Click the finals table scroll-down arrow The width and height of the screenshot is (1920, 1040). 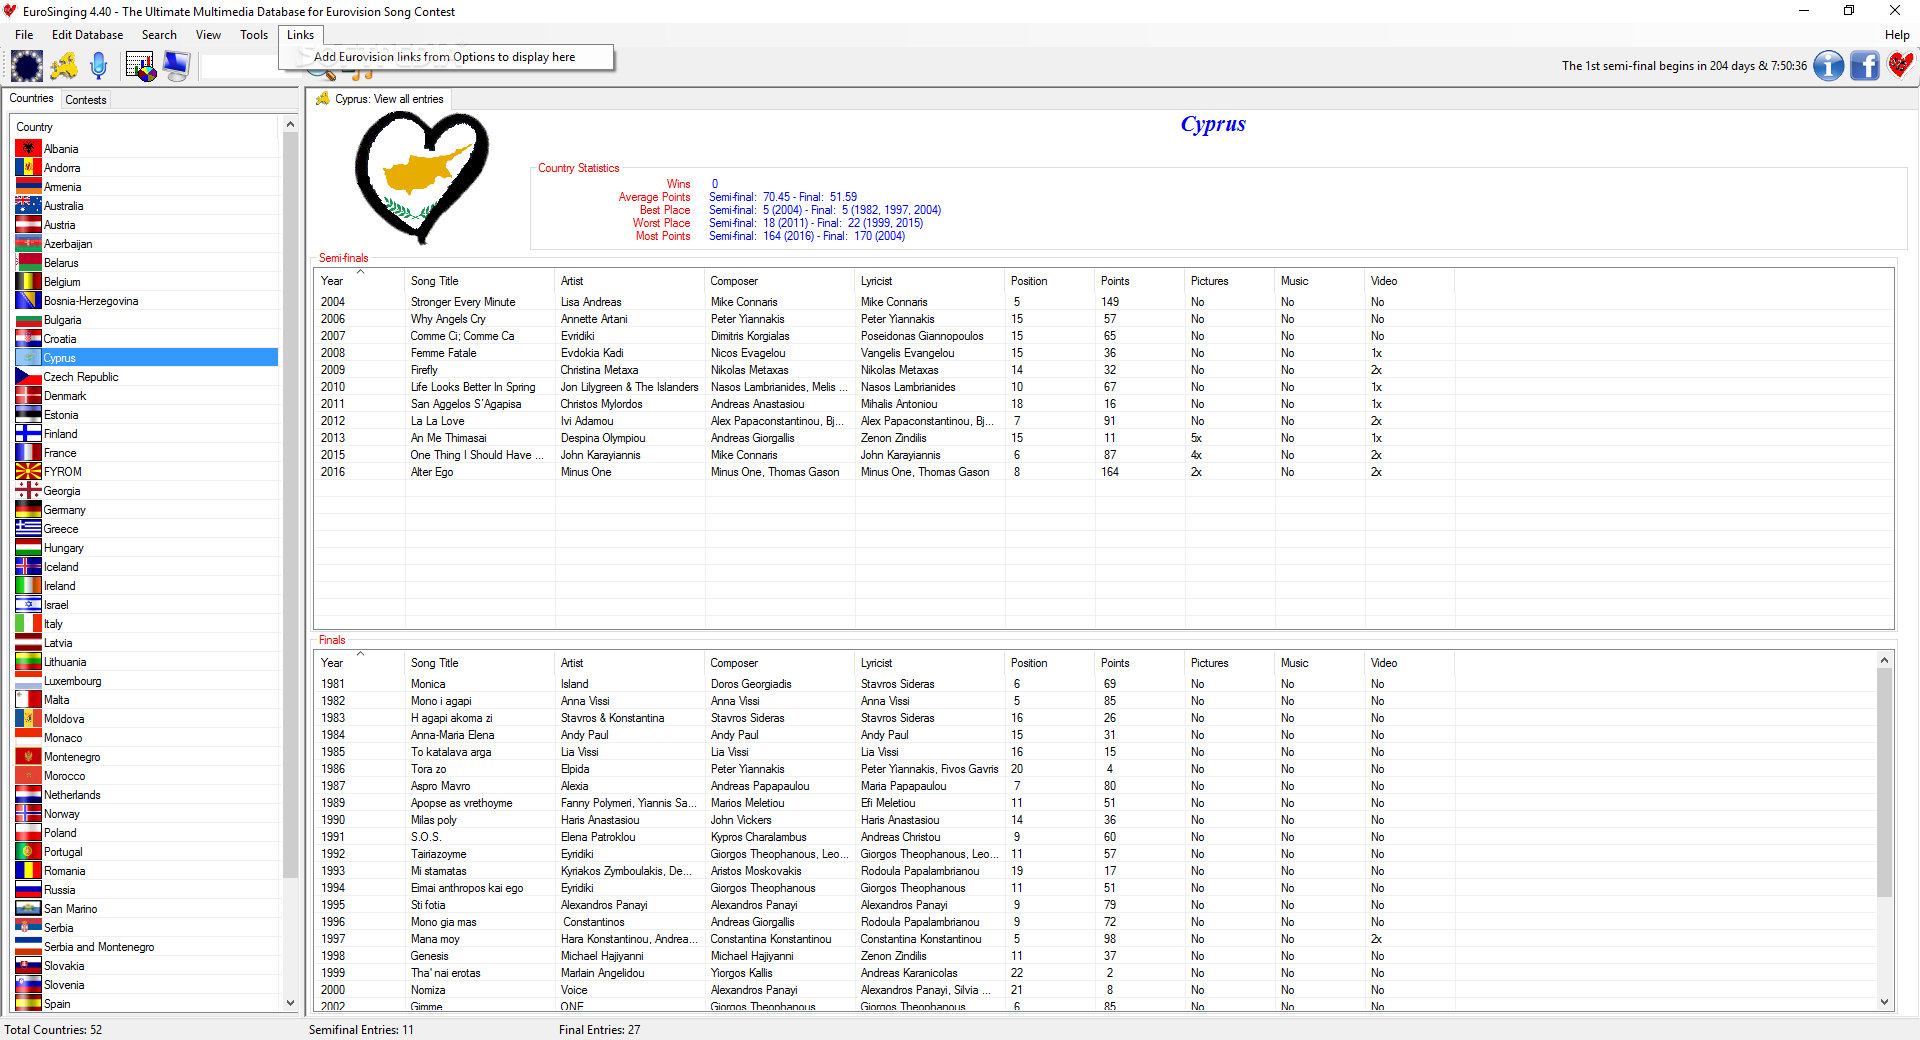(1884, 1002)
